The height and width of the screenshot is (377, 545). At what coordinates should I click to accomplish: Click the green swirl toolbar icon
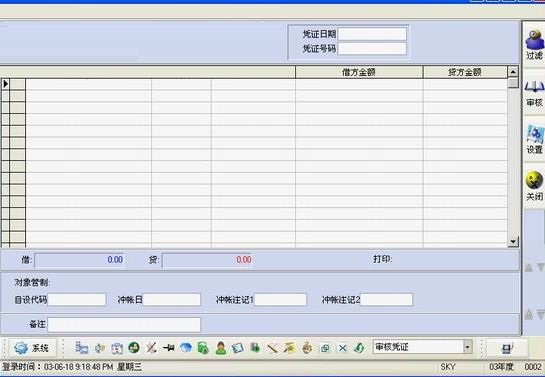pyautogui.click(x=360, y=347)
